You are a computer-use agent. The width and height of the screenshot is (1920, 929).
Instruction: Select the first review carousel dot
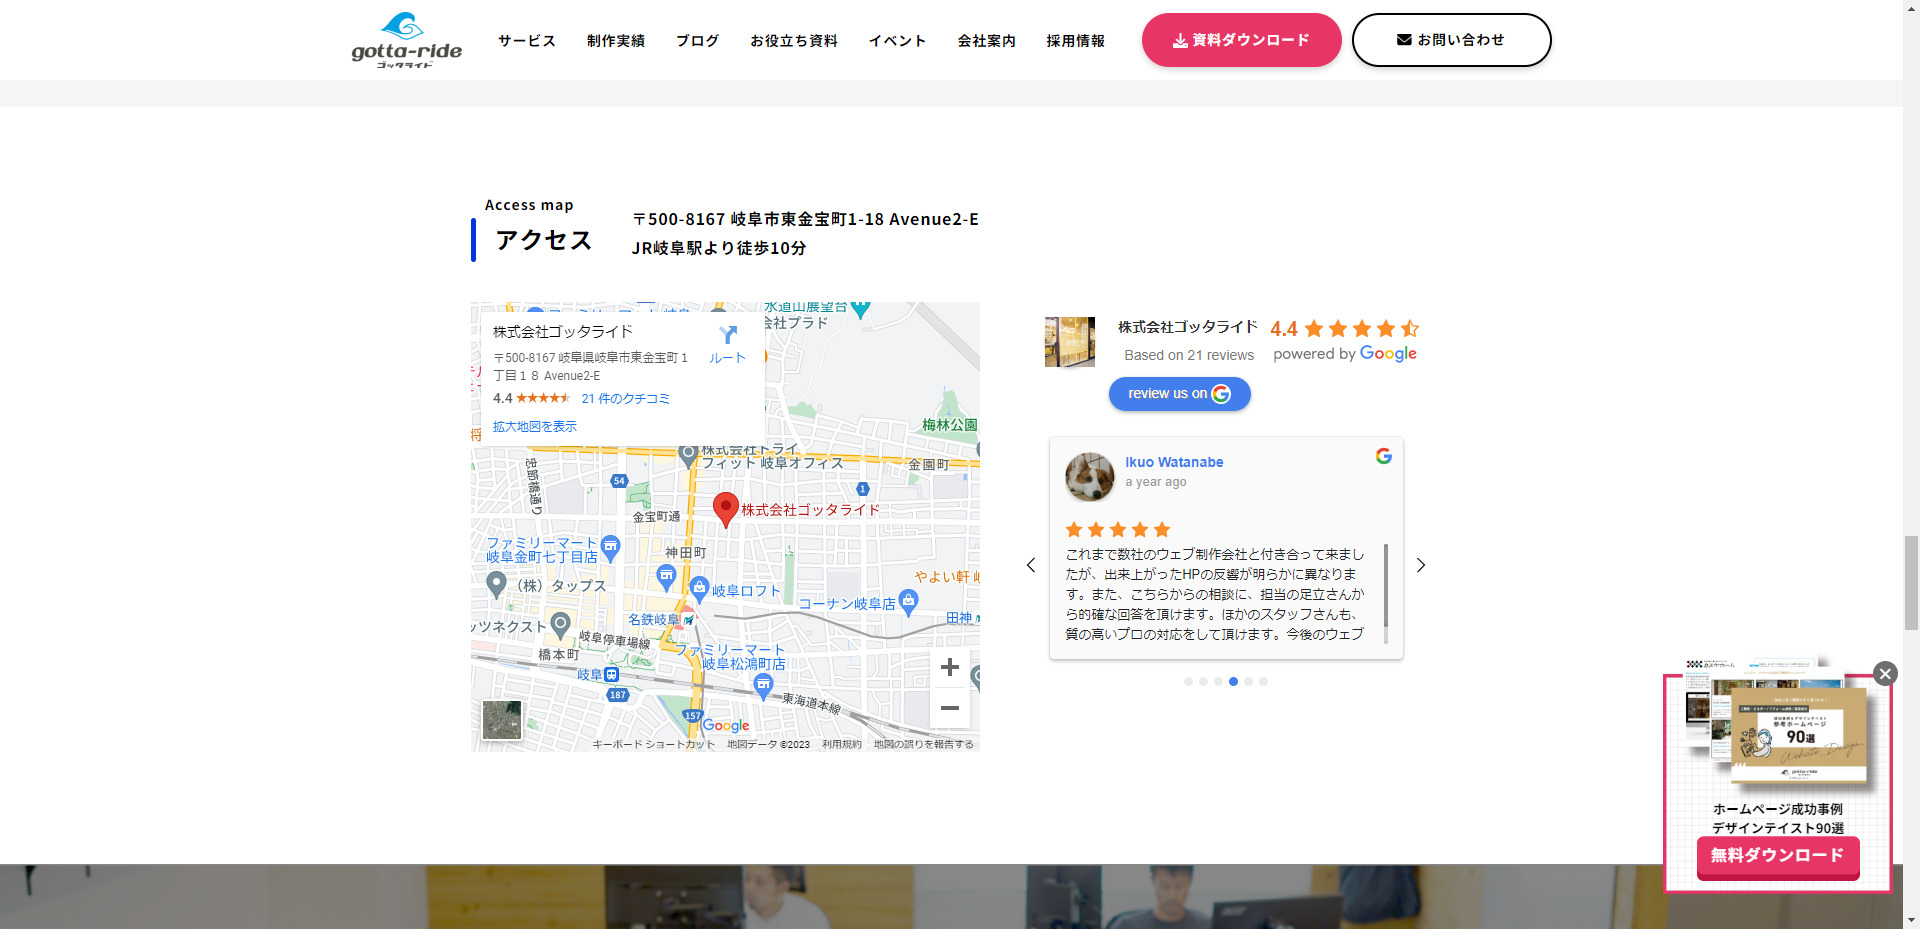(x=1188, y=682)
